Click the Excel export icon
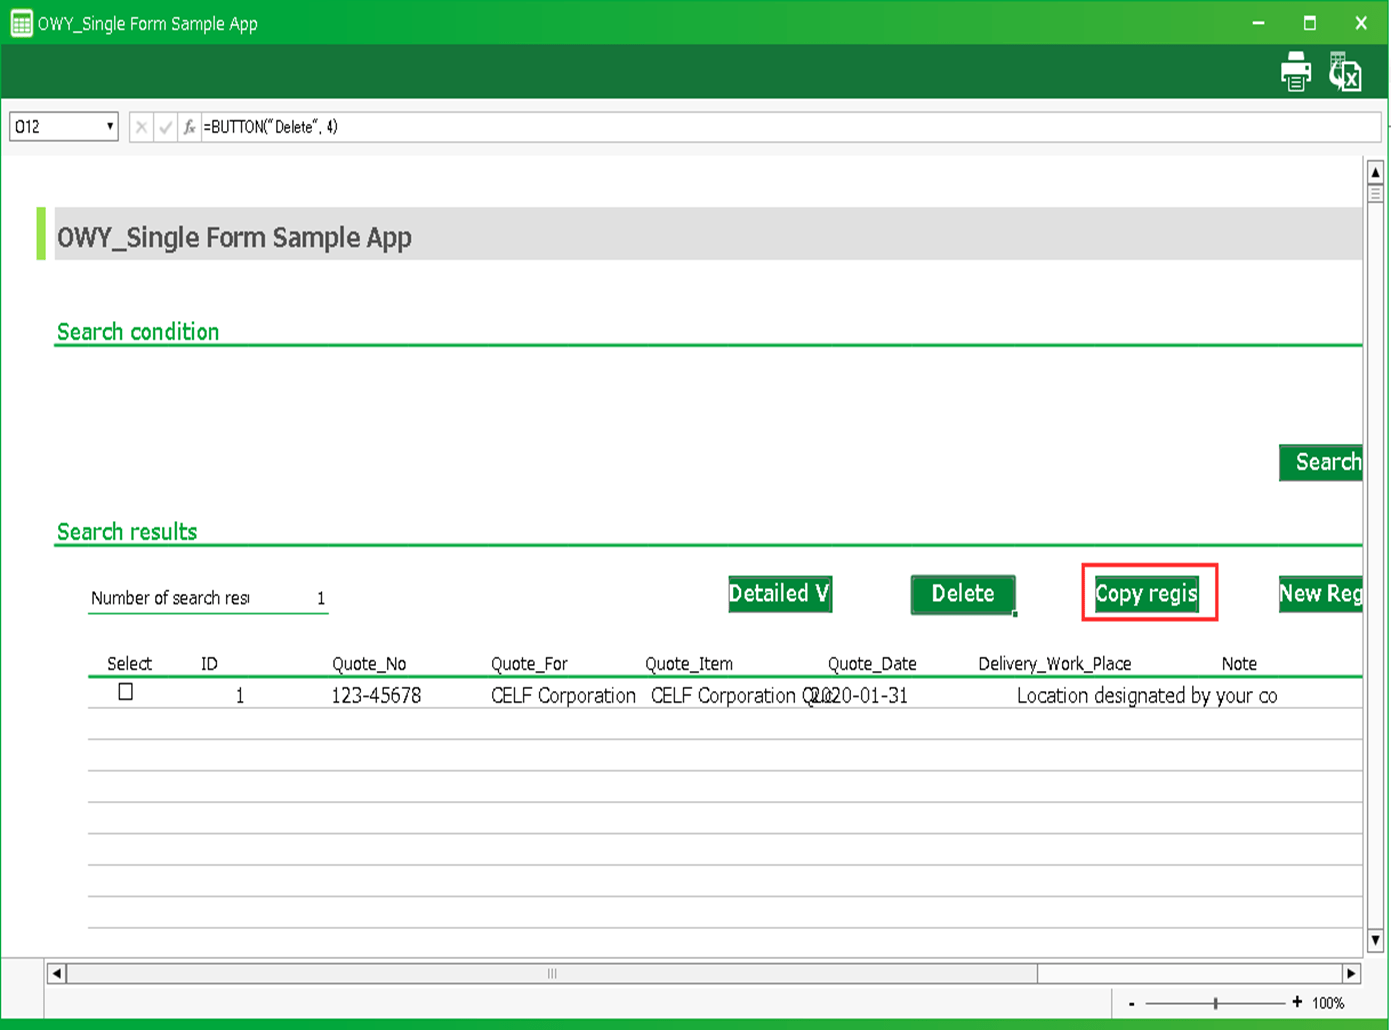The image size is (1391, 1030). 1345,72
